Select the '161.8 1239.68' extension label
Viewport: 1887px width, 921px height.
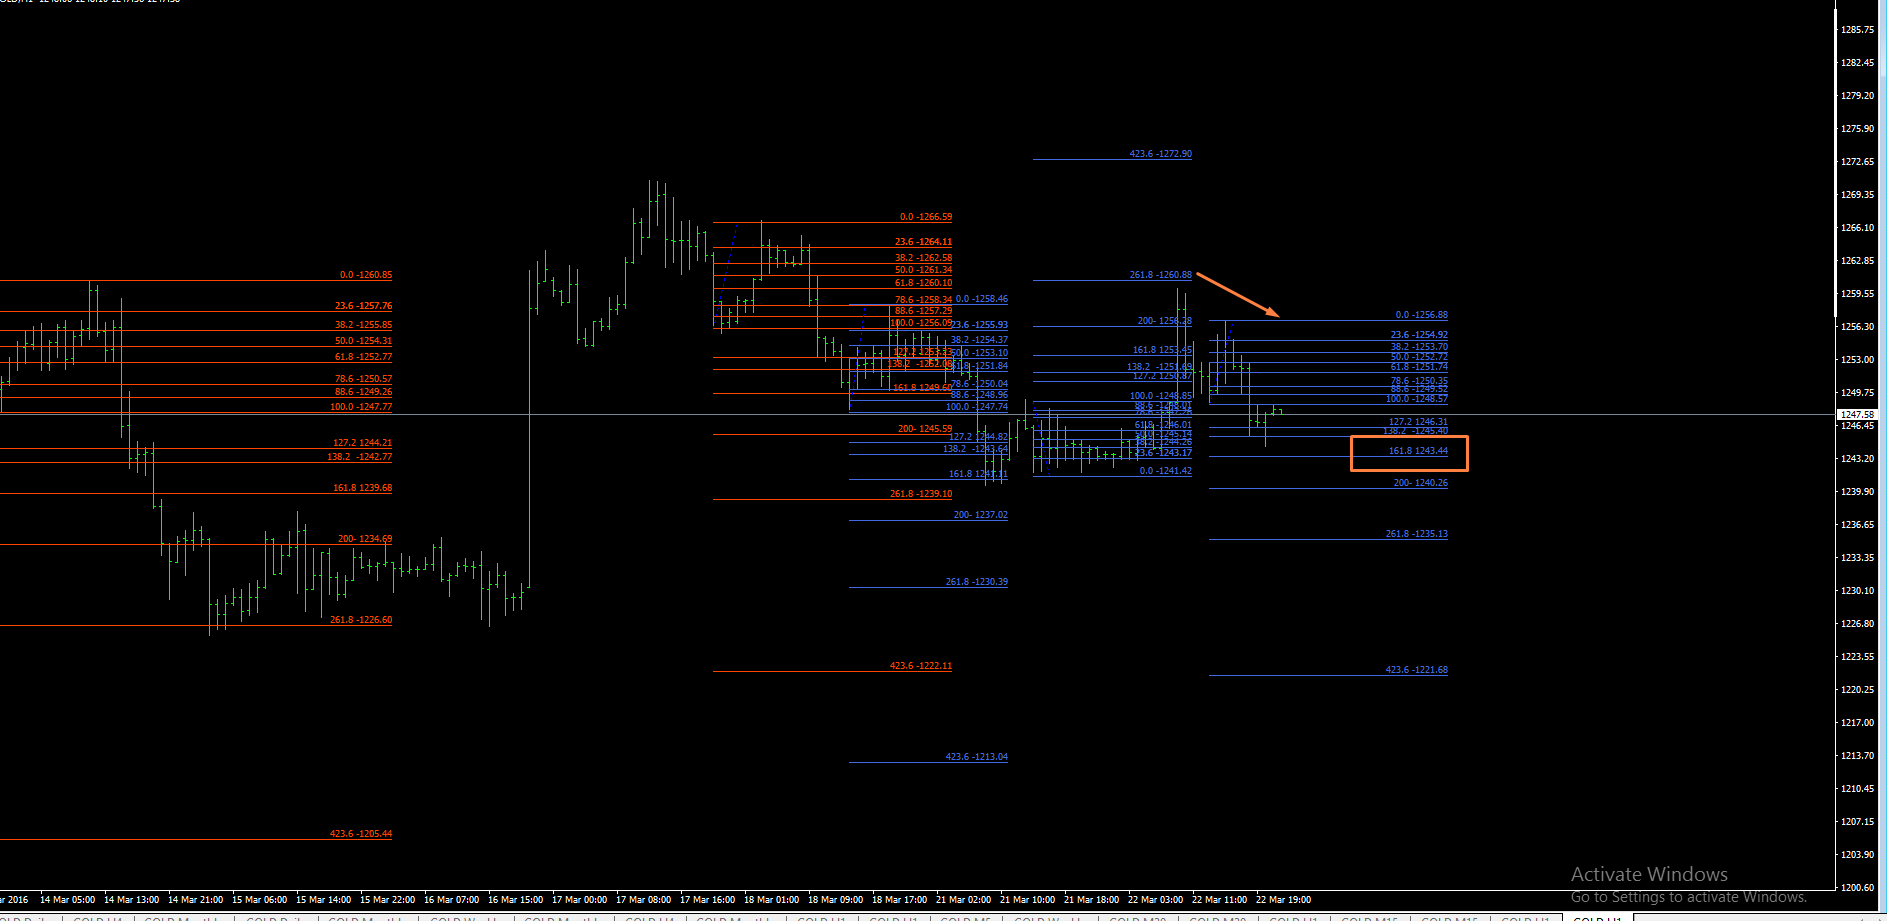pos(362,488)
